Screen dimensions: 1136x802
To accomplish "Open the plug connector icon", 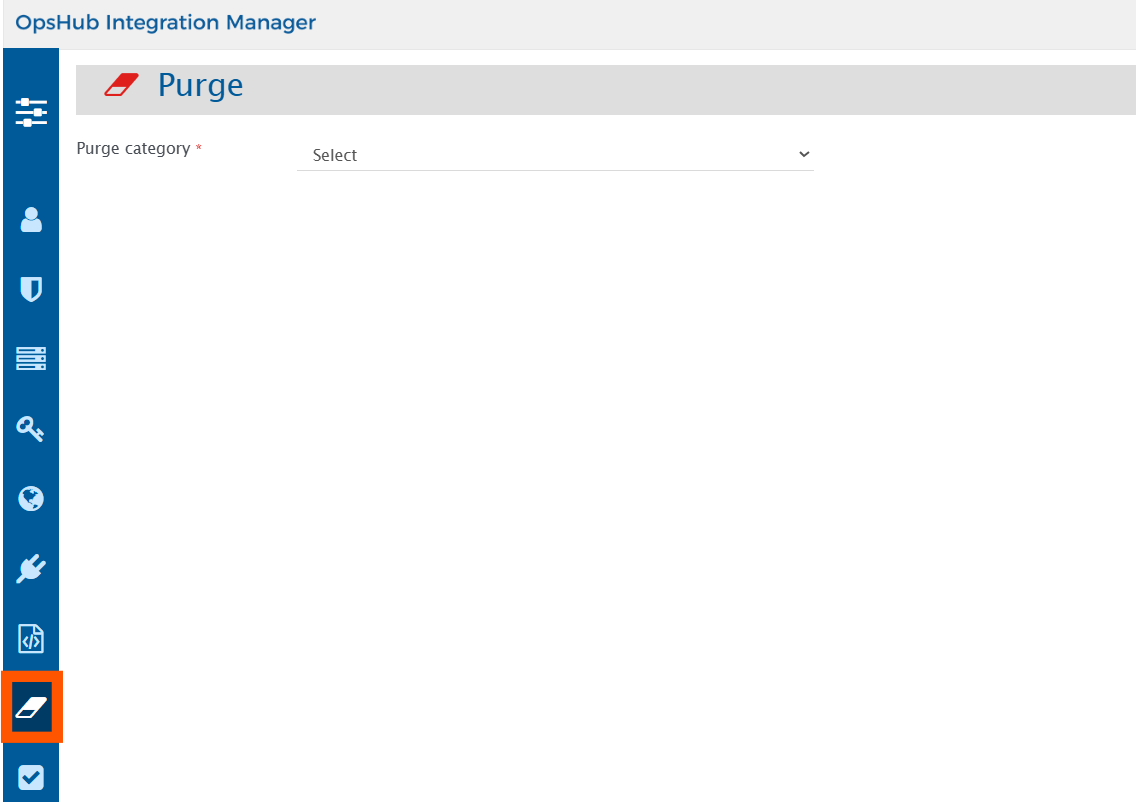I will [31, 569].
